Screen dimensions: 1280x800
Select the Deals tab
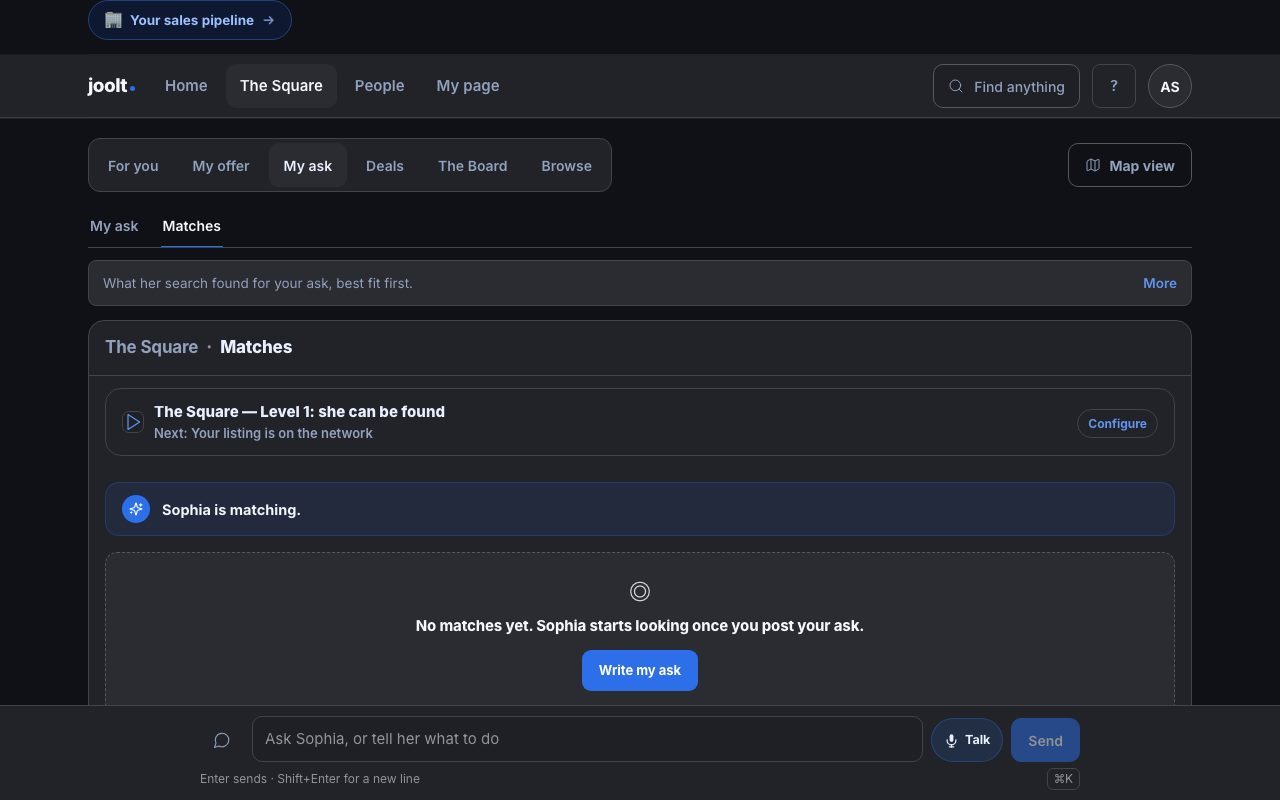point(385,166)
